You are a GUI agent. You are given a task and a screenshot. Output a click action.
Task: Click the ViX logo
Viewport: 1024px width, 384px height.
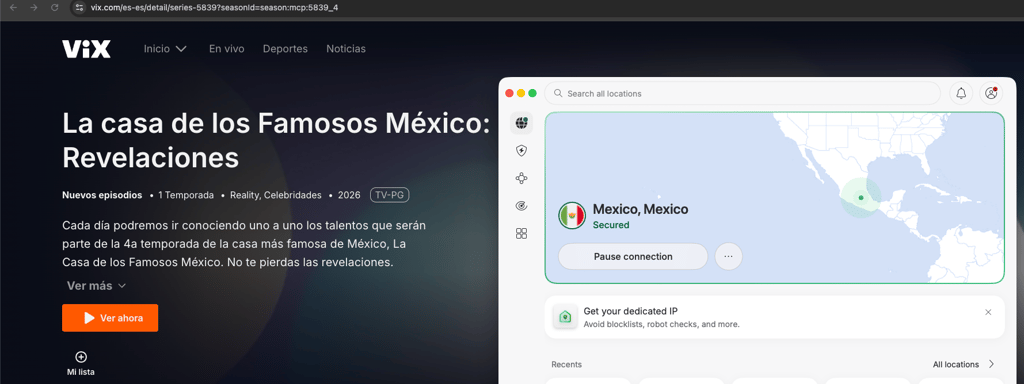click(86, 49)
